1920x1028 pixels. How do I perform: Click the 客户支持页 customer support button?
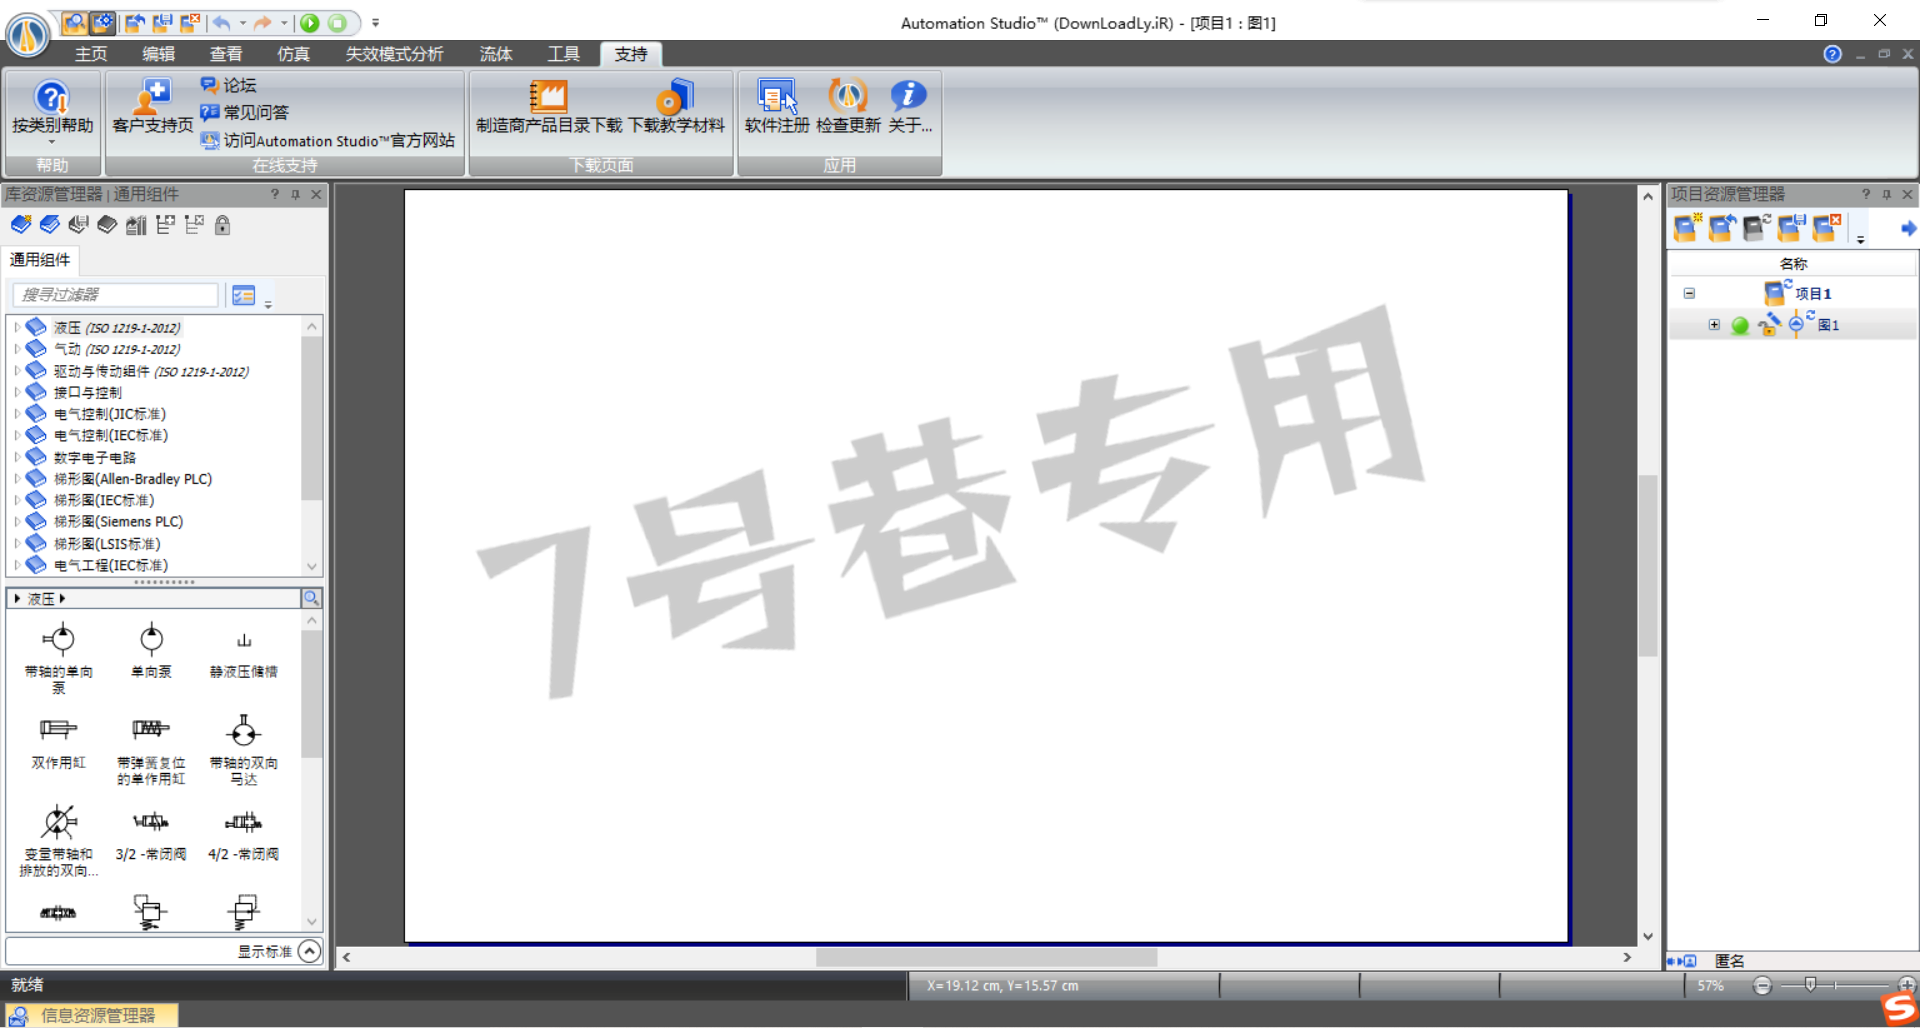pyautogui.click(x=152, y=107)
